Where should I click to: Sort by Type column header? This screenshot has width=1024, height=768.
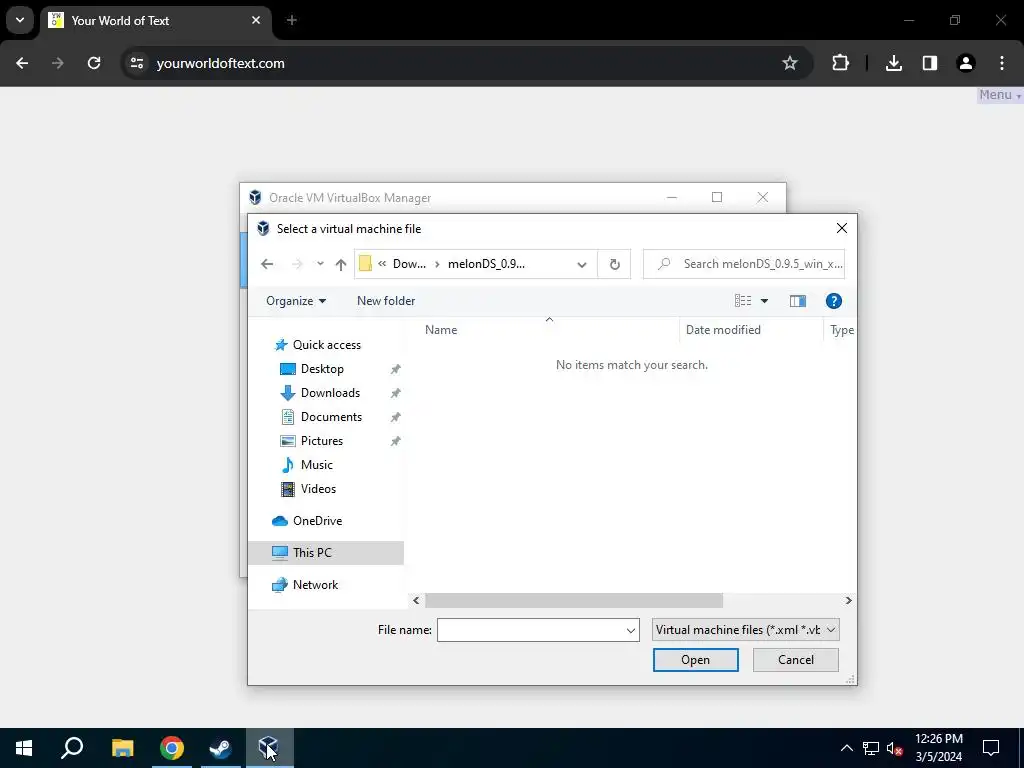(x=840, y=330)
